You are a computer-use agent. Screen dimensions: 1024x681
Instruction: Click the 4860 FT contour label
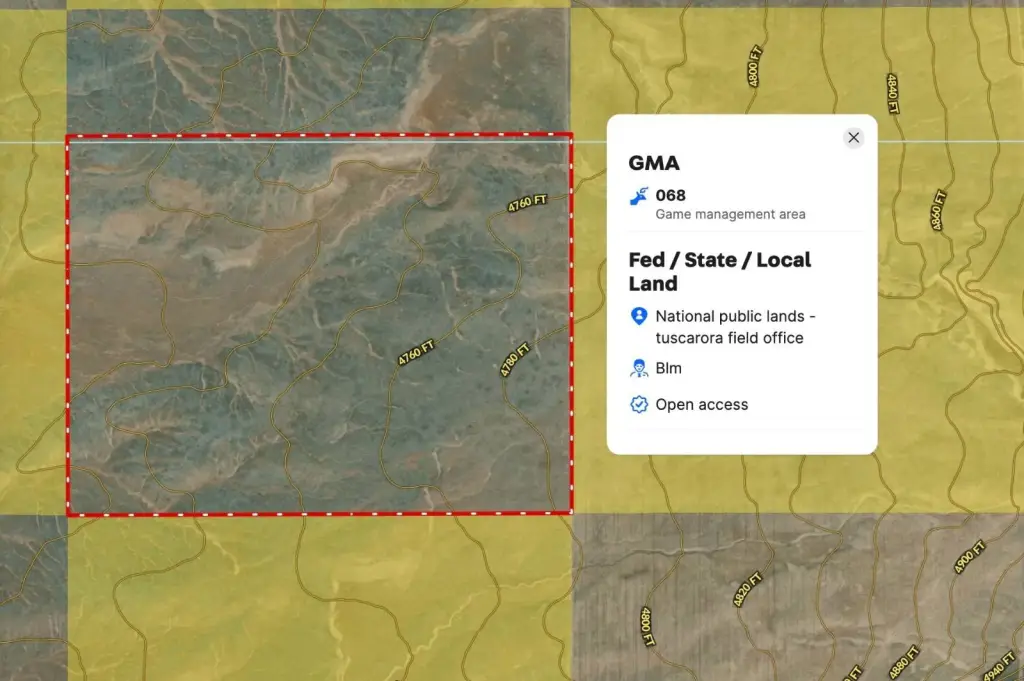(937, 211)
